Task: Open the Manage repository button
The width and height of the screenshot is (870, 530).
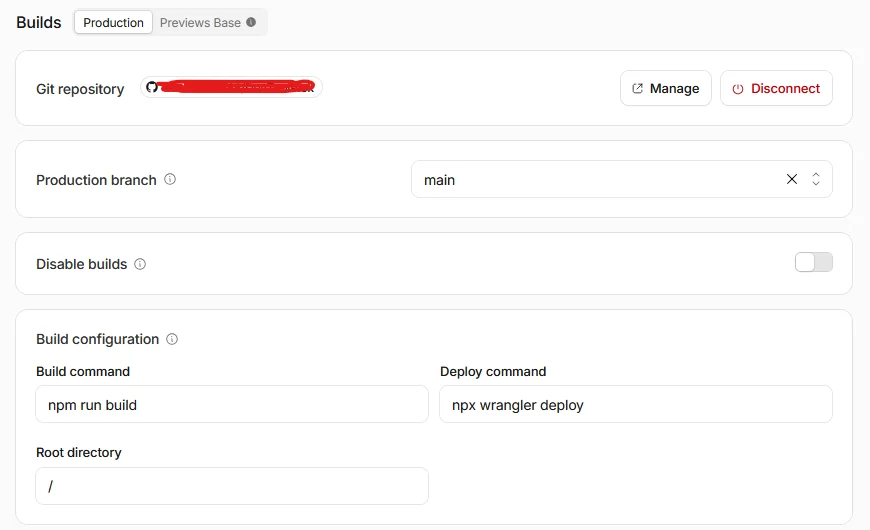Action: coord(666,88)
